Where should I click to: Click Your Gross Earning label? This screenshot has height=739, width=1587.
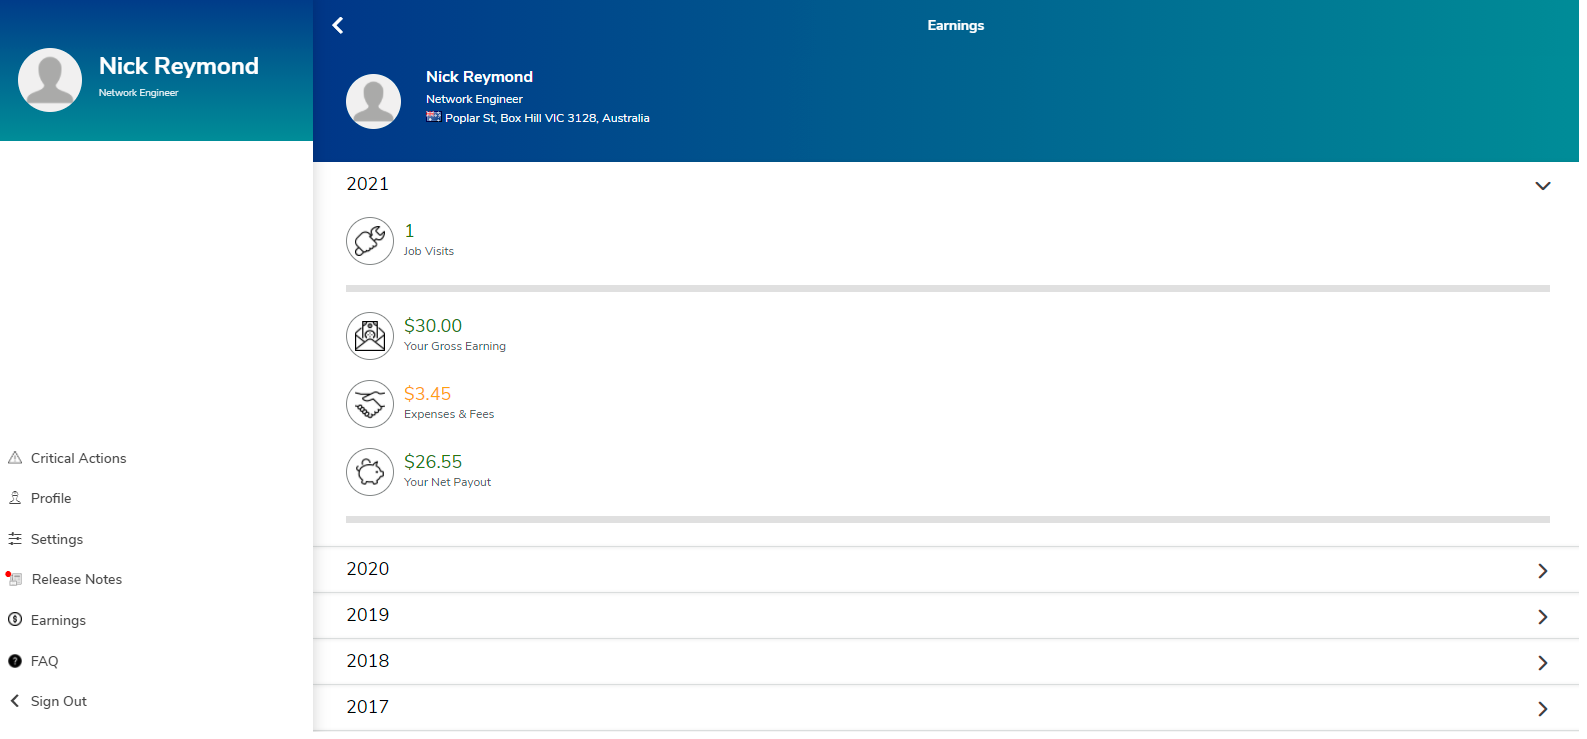pyautogui.click(x=455, y=346)
